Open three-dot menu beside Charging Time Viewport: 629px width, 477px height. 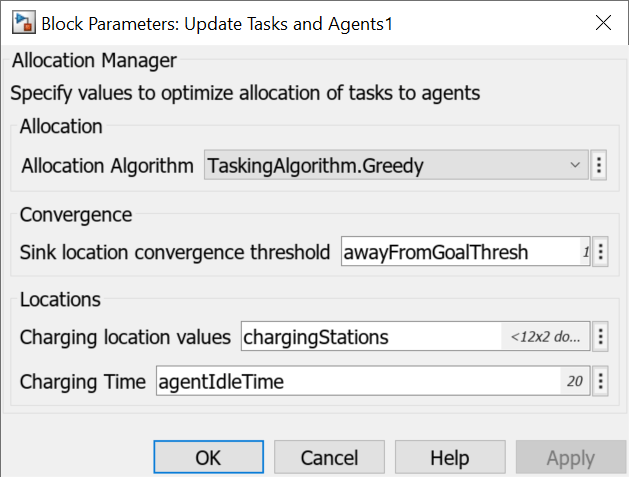pos(600,381)
